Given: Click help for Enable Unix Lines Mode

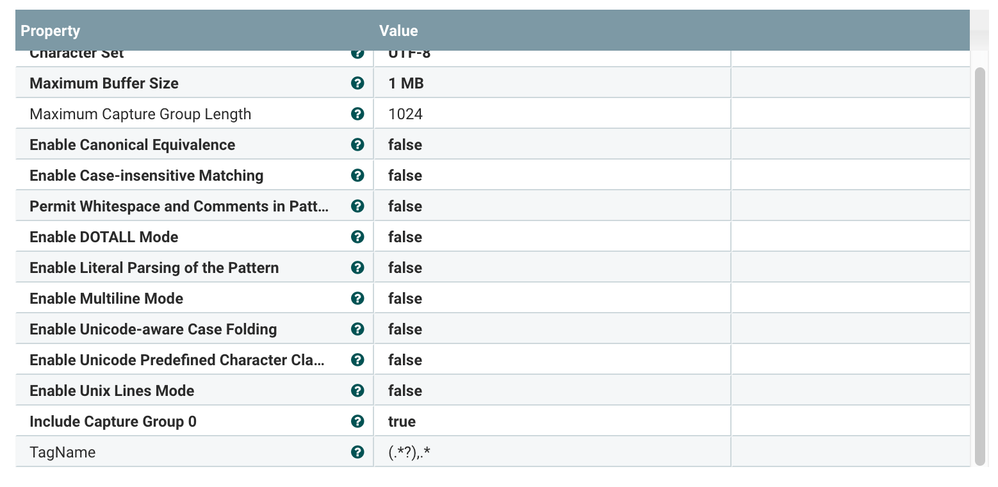Looking at the screenshot, I should click(357, 390).
